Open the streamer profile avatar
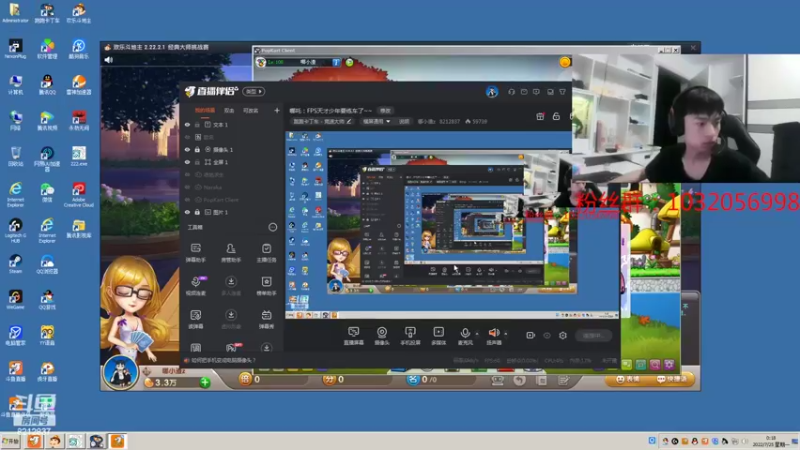The height and width of the screenshot is (450, 800). [x=492, y=92]
